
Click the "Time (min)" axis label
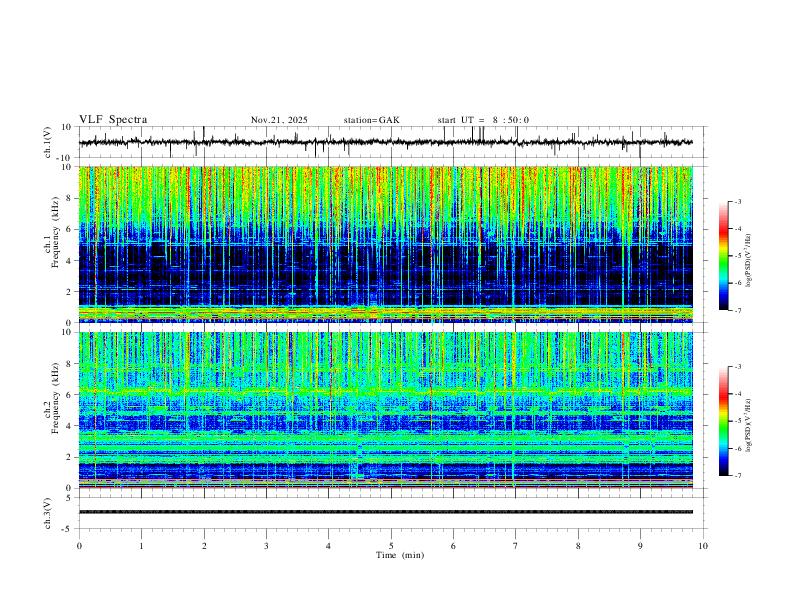(x=400, y=555)
